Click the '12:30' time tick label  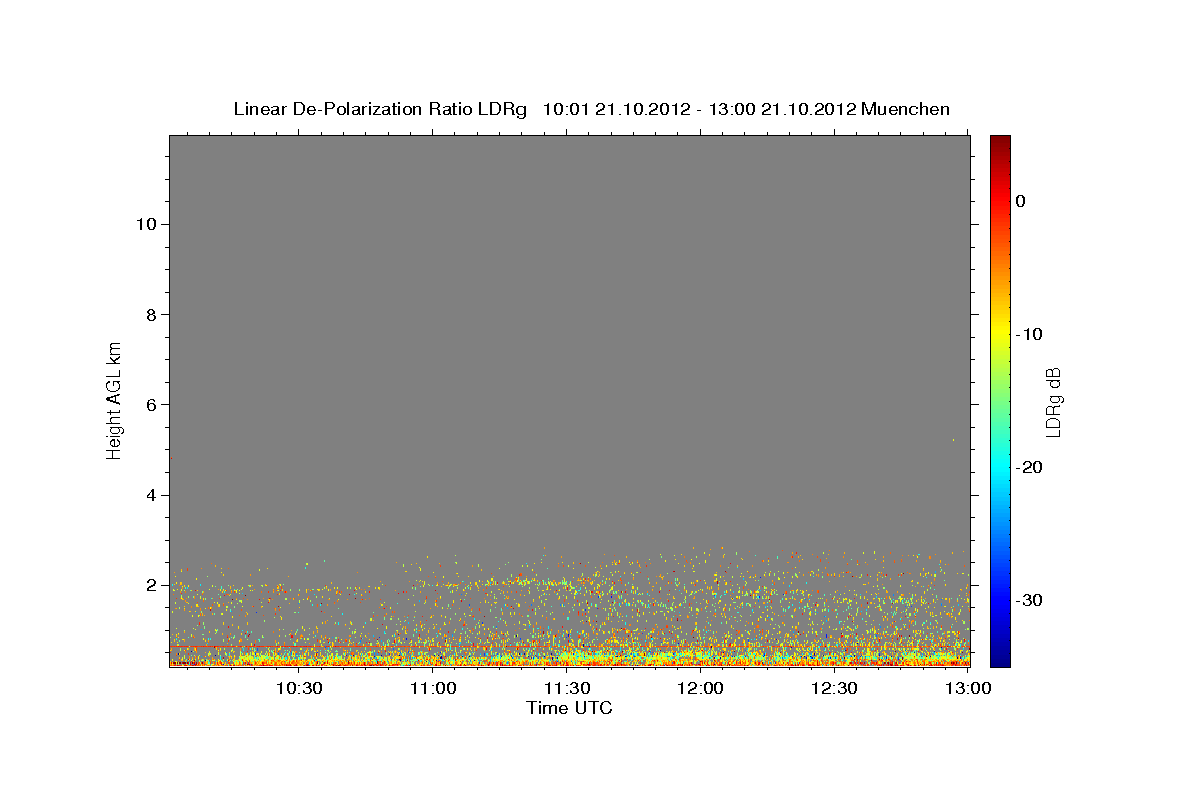(834, 688)
